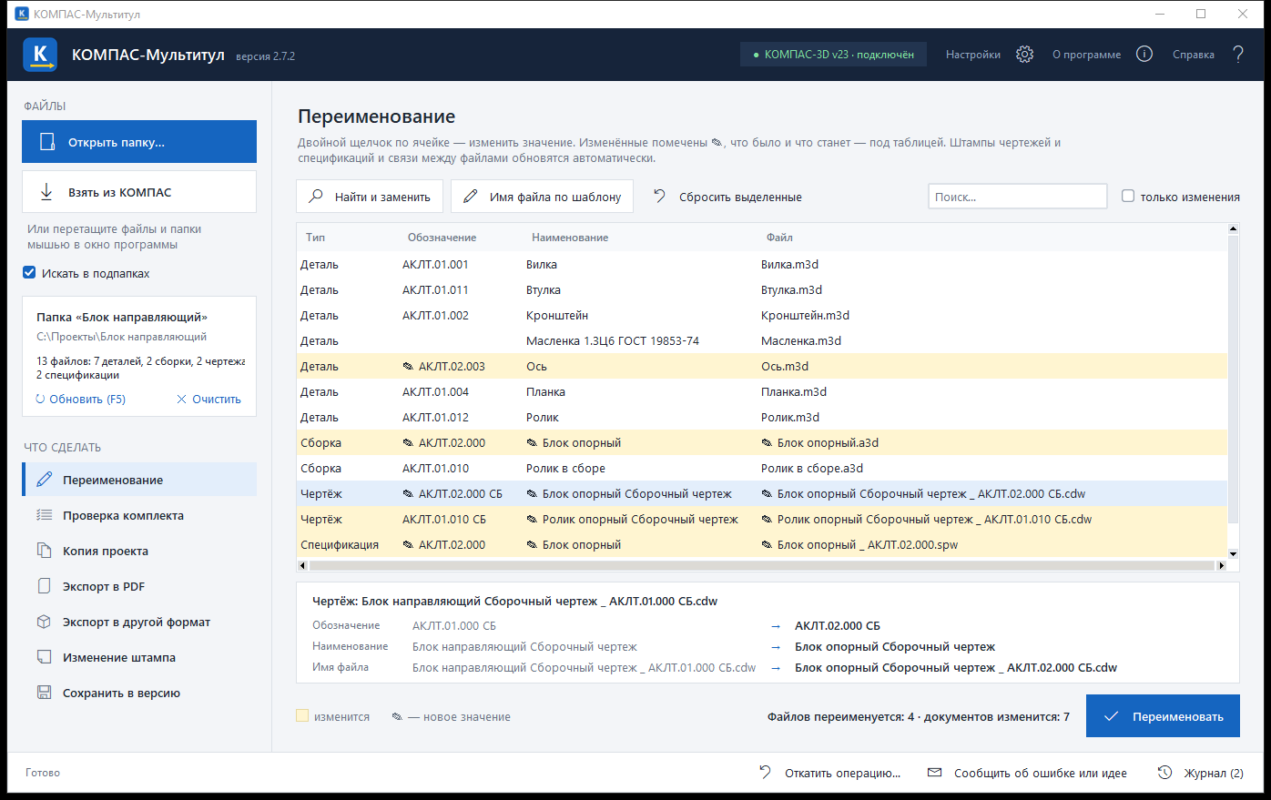Viewport: 1271px width, 800px height.
Task: Click the floppy icon of Сохранить в версию
Action: (x=44, y=693)
